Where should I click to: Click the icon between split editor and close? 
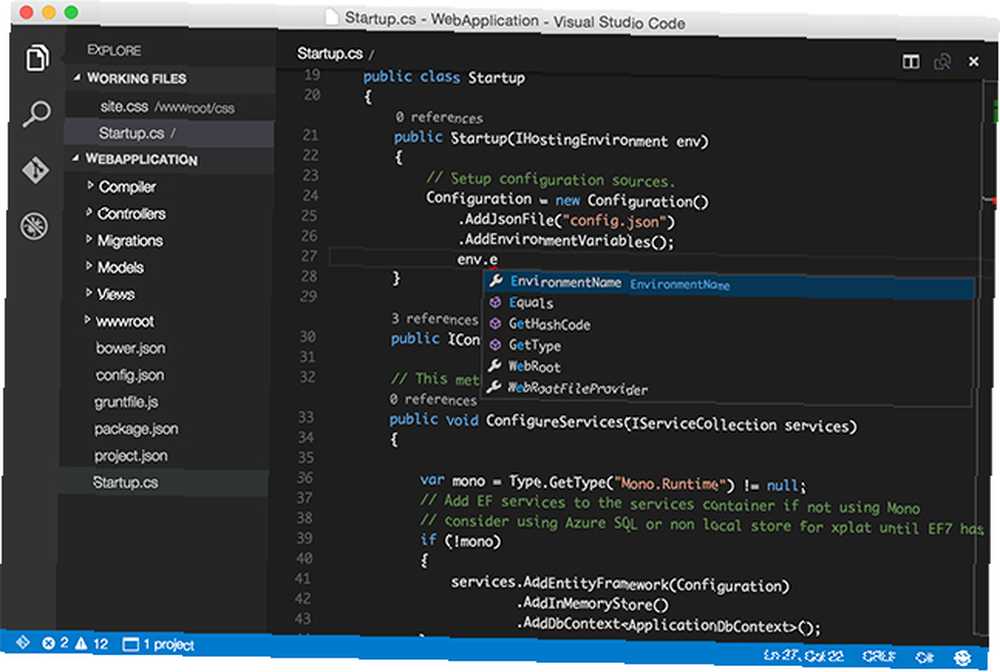tap(942, 61)
